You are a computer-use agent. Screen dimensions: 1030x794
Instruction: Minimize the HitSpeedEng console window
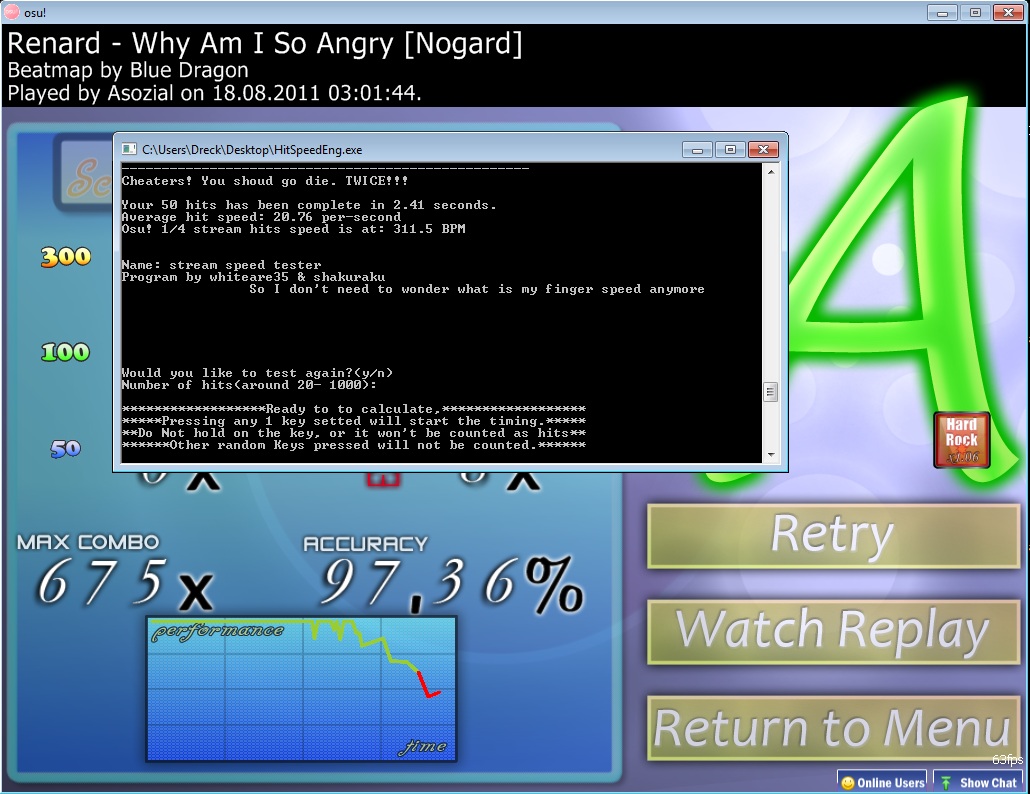click(x=697, y=150)
